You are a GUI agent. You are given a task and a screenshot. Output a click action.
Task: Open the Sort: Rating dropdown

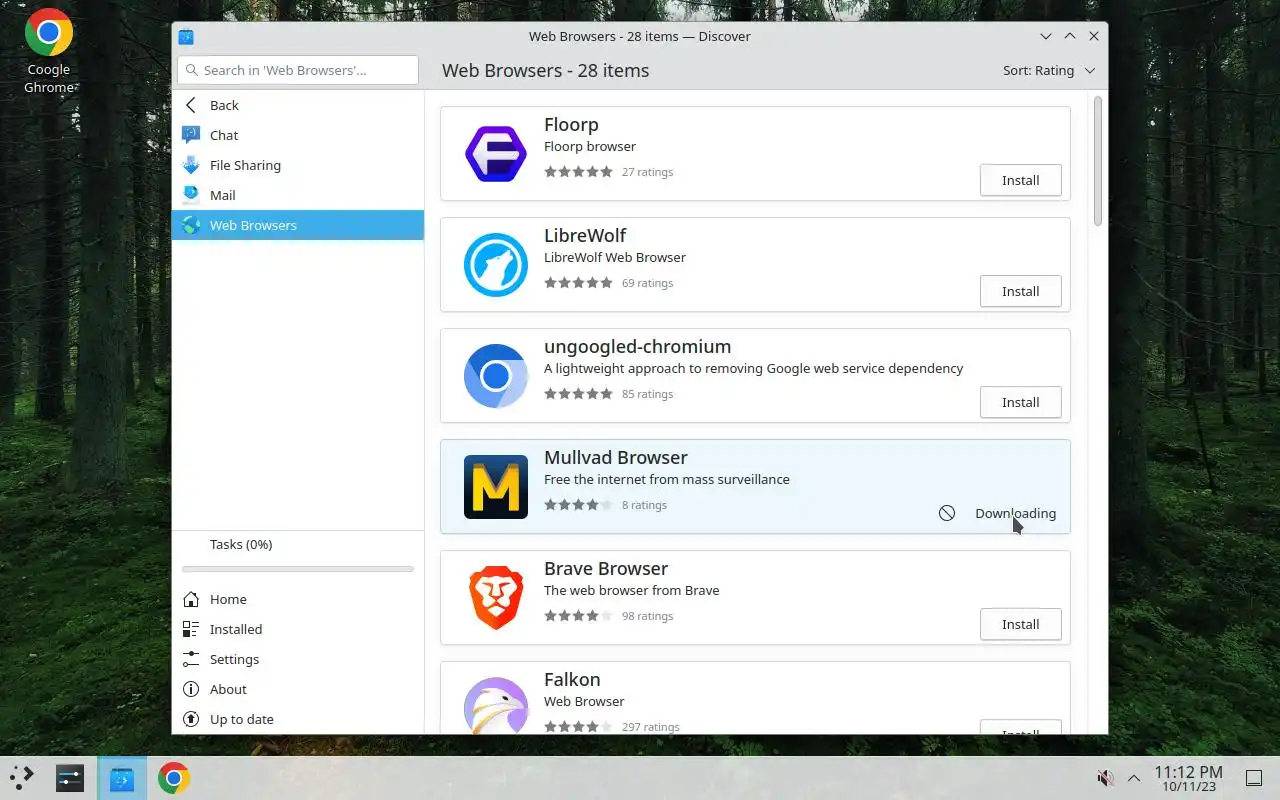click(x=1049, y=70)
